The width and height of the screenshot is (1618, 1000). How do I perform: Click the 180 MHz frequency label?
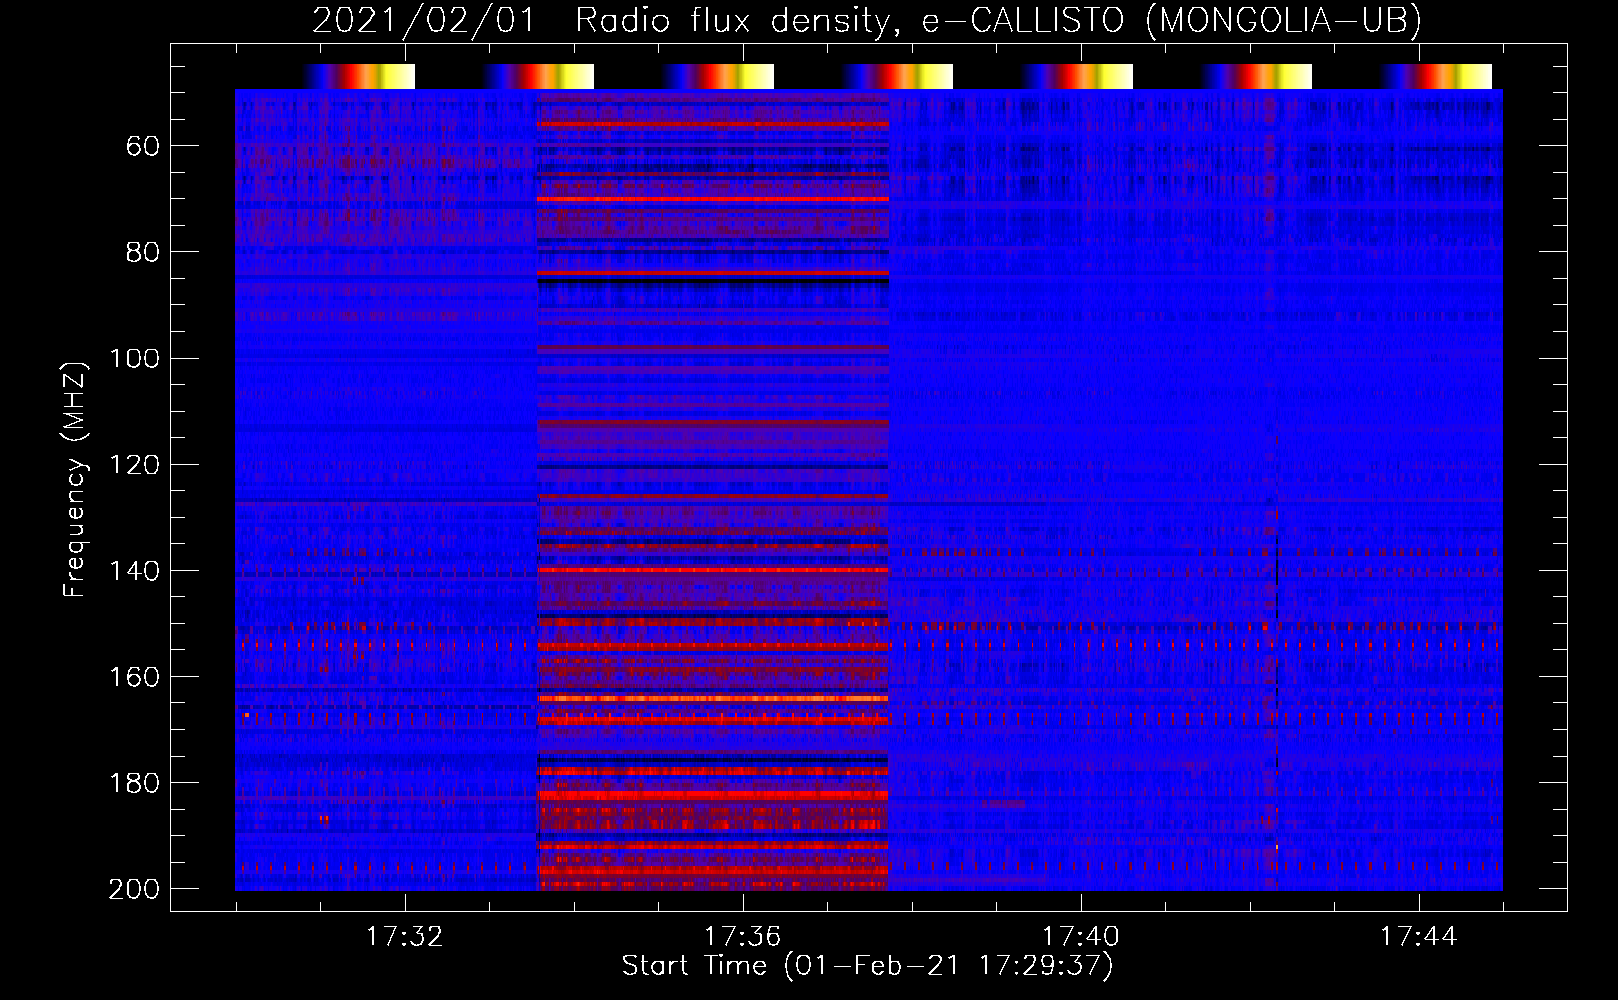134,783
